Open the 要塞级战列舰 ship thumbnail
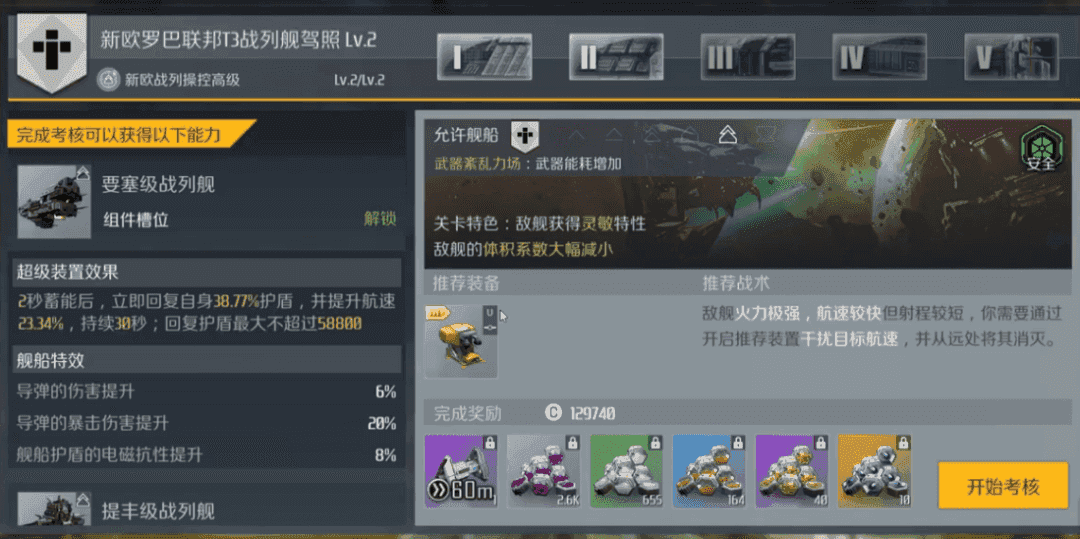 (54, 201)
